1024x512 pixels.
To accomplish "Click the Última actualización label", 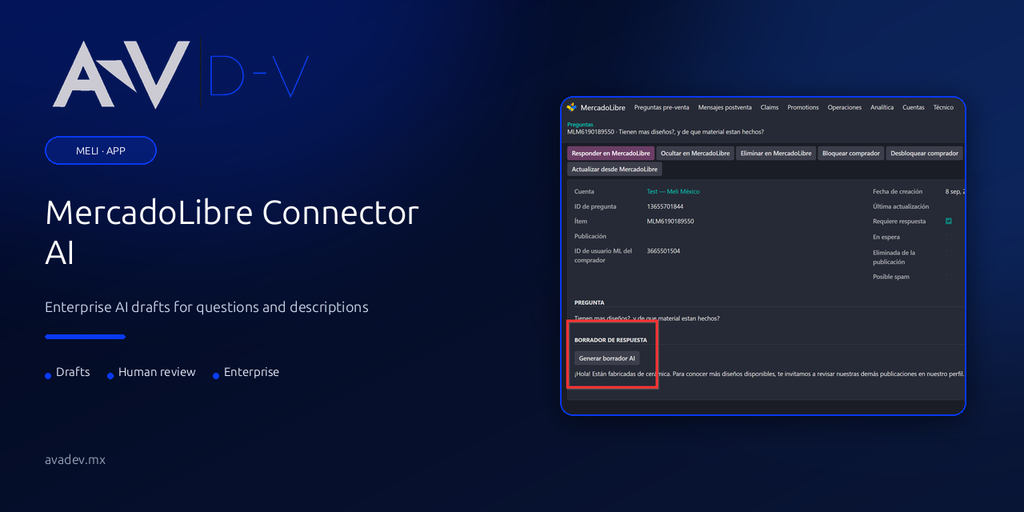I will click(900, 206).
